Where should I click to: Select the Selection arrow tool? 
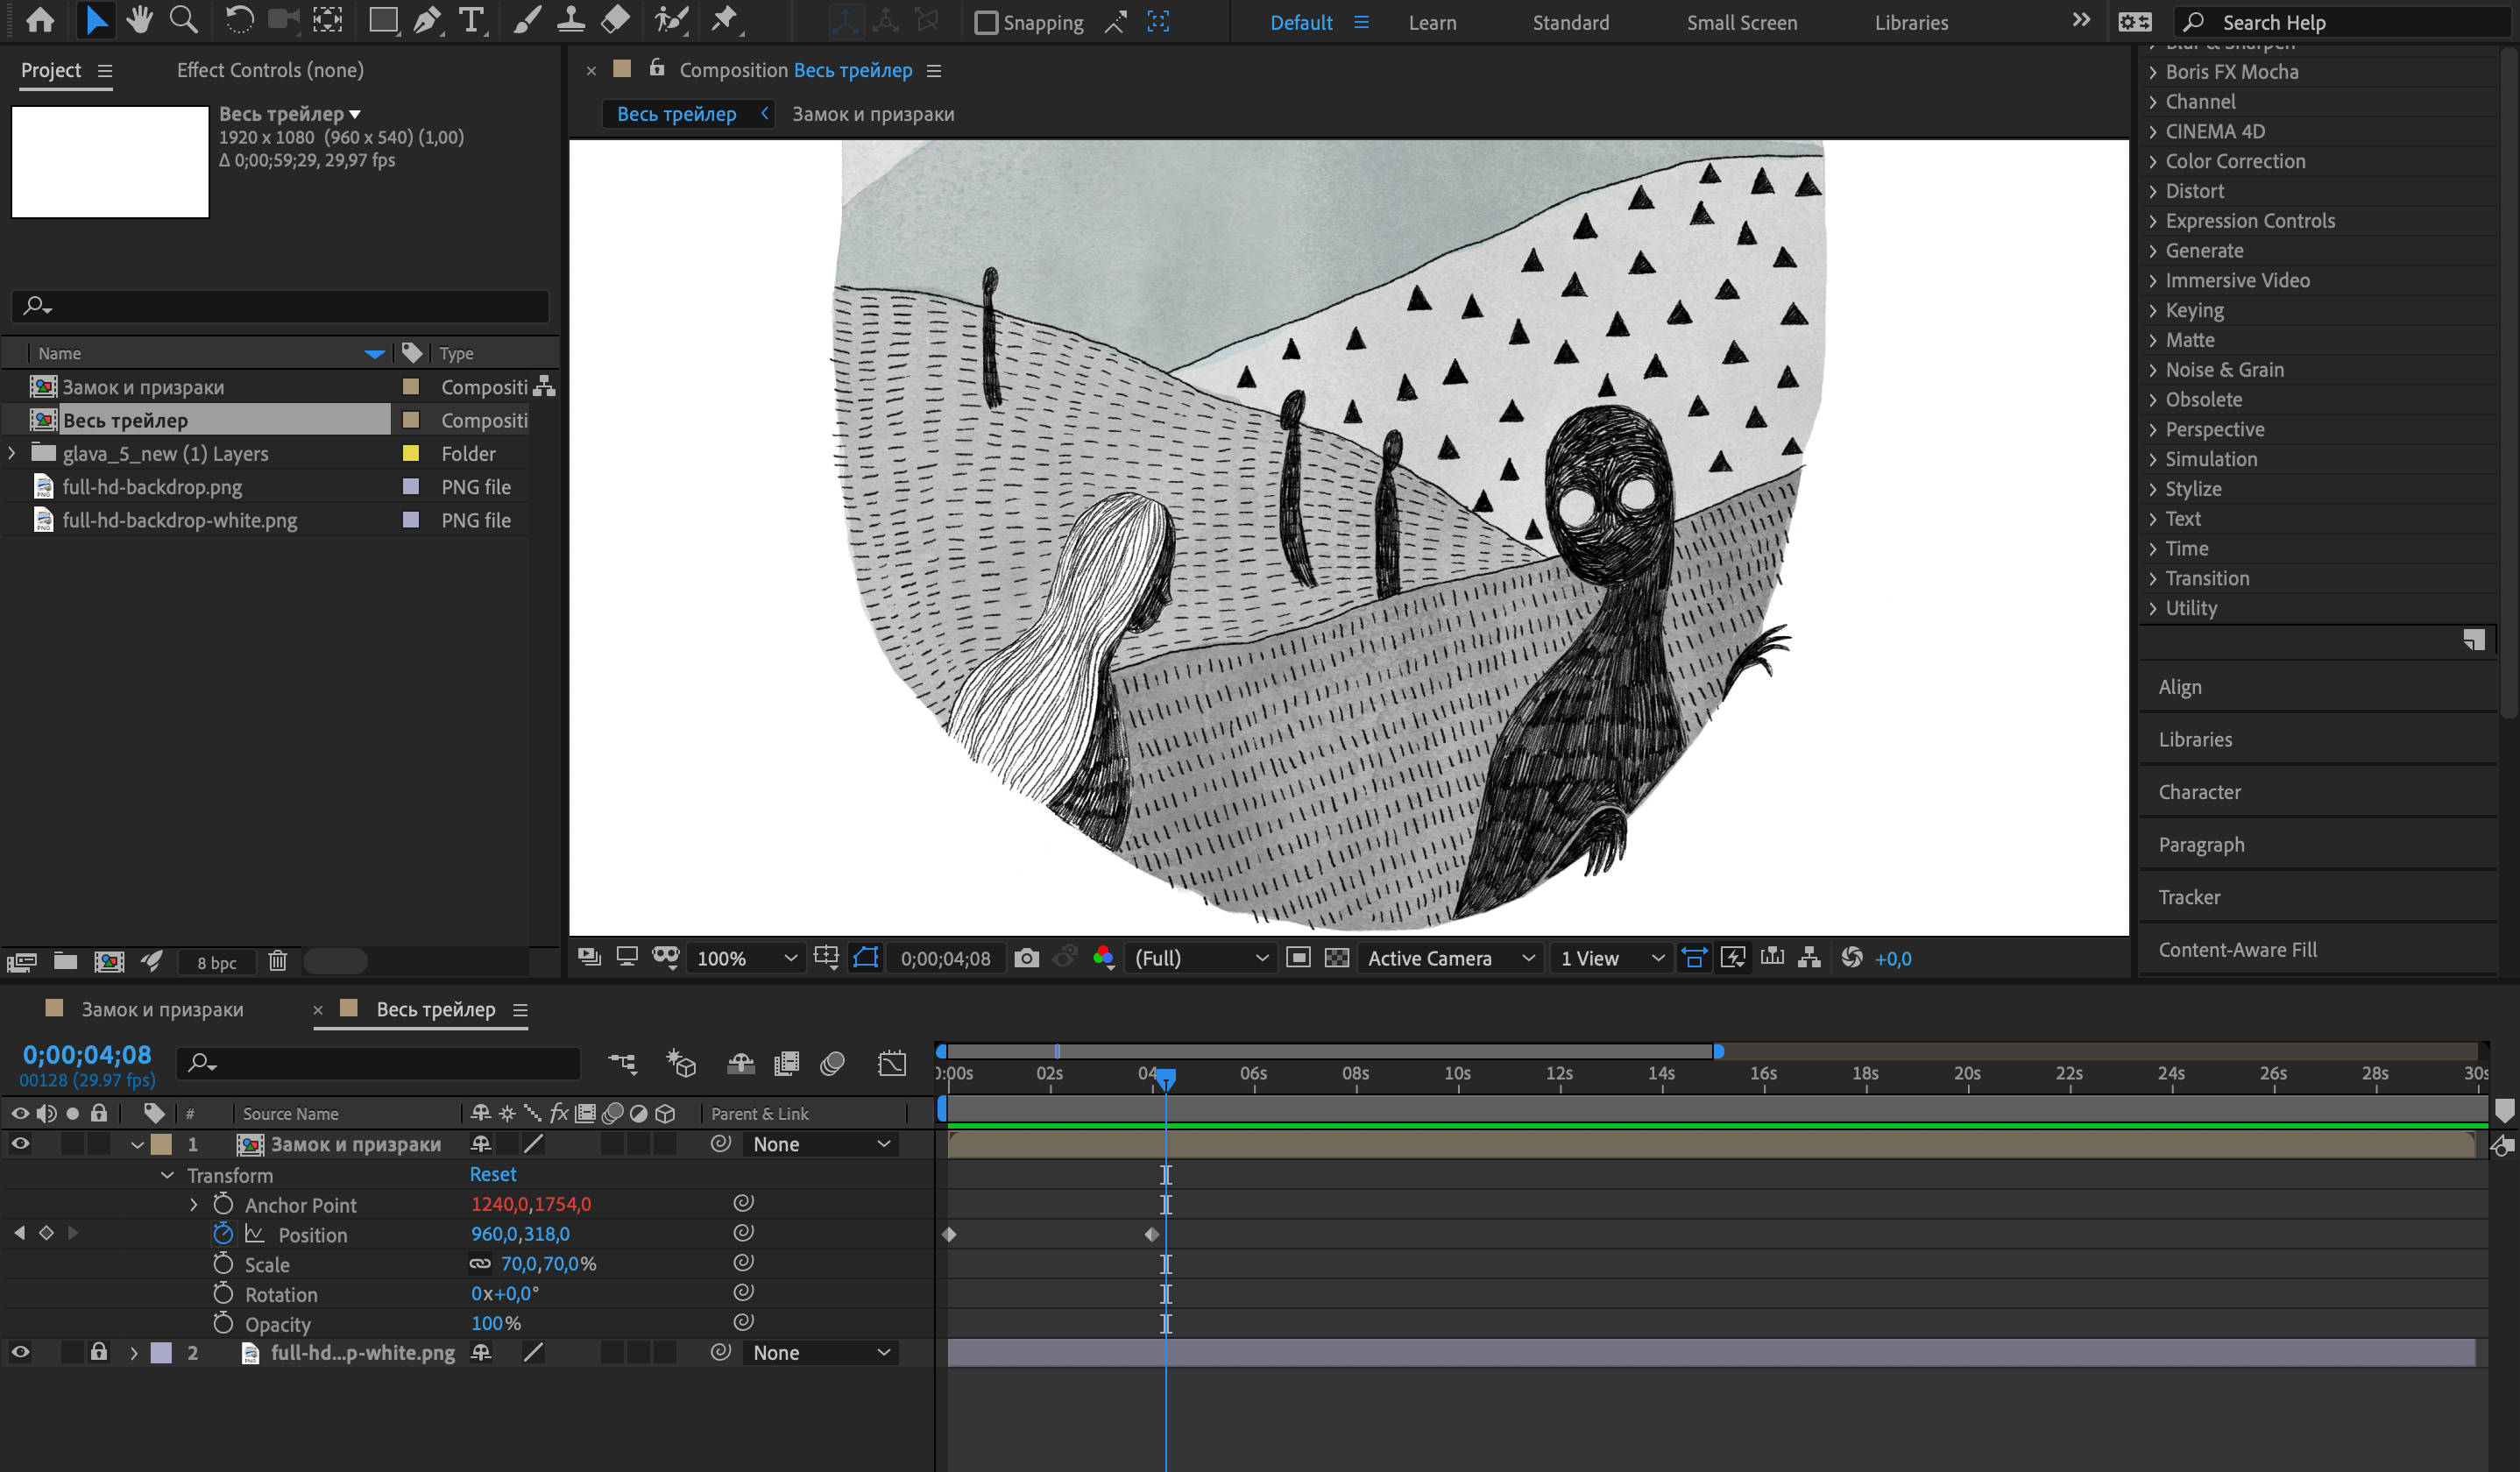(96, 21)
